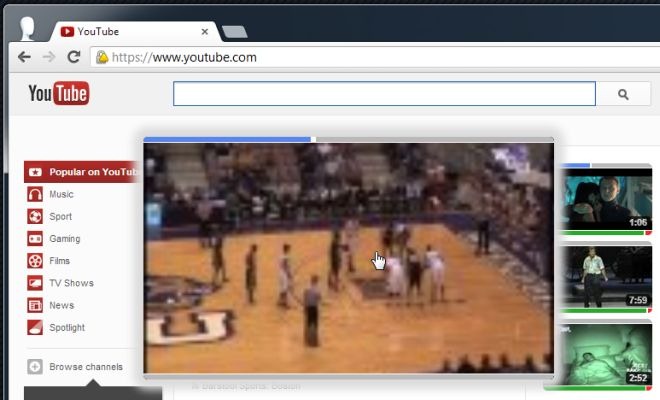
Task: Click the game controller Gaming icon
Action: pos(35,239)
